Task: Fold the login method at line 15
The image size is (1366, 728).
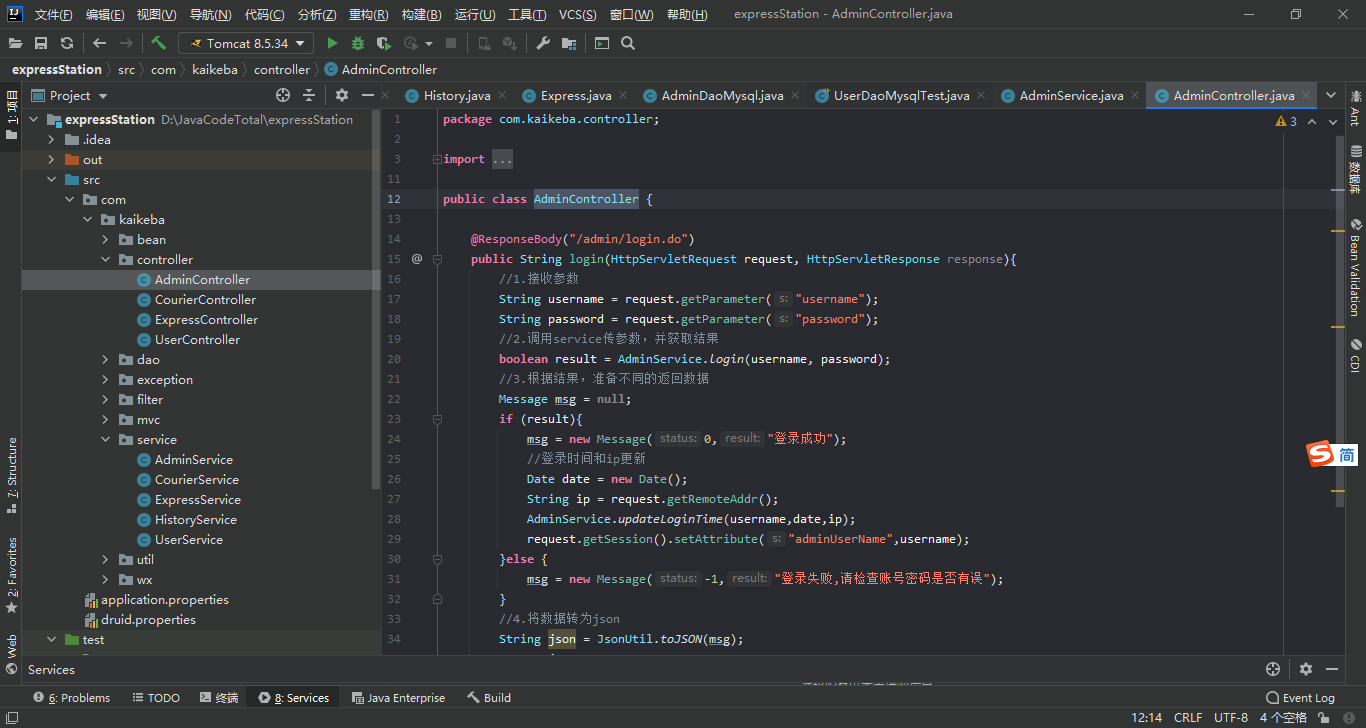Action: (x=437, y=259)
